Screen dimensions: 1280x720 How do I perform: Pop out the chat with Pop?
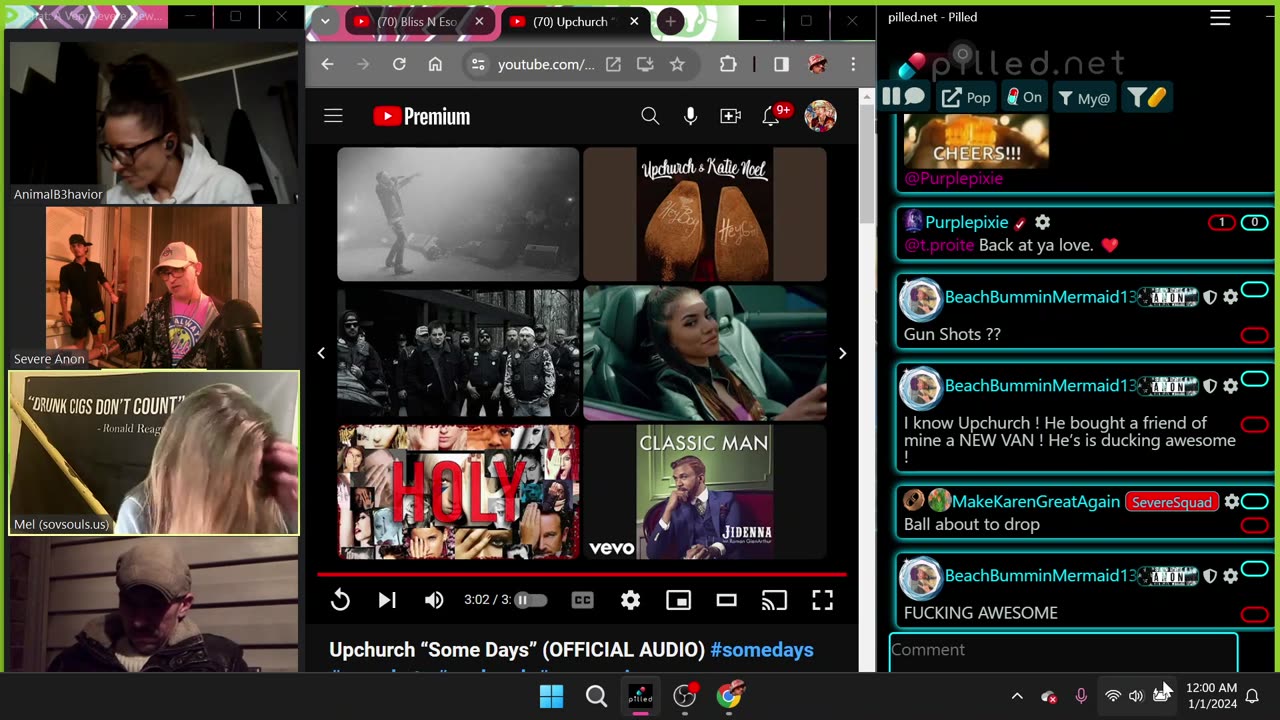pyautogui.click(x=966, y=97)
